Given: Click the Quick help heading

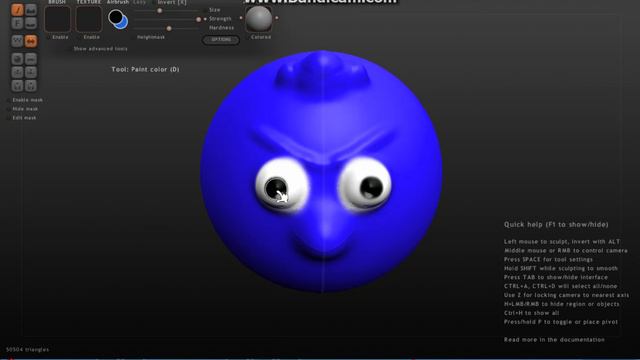Looking at the screenshot, I should tap(556, 224).
